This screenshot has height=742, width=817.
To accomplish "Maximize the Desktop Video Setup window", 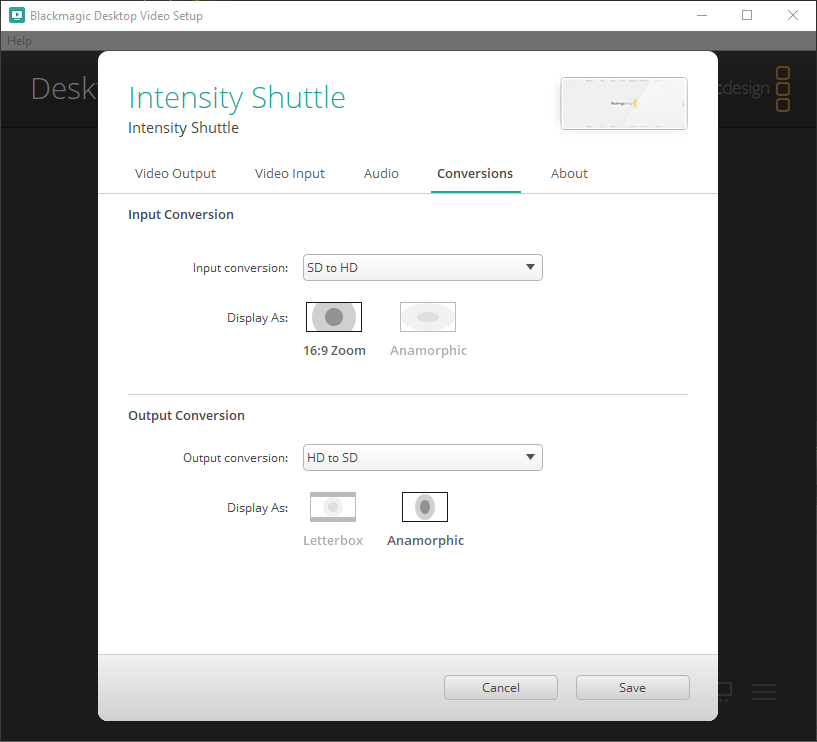I will click(x=747, y=15).
